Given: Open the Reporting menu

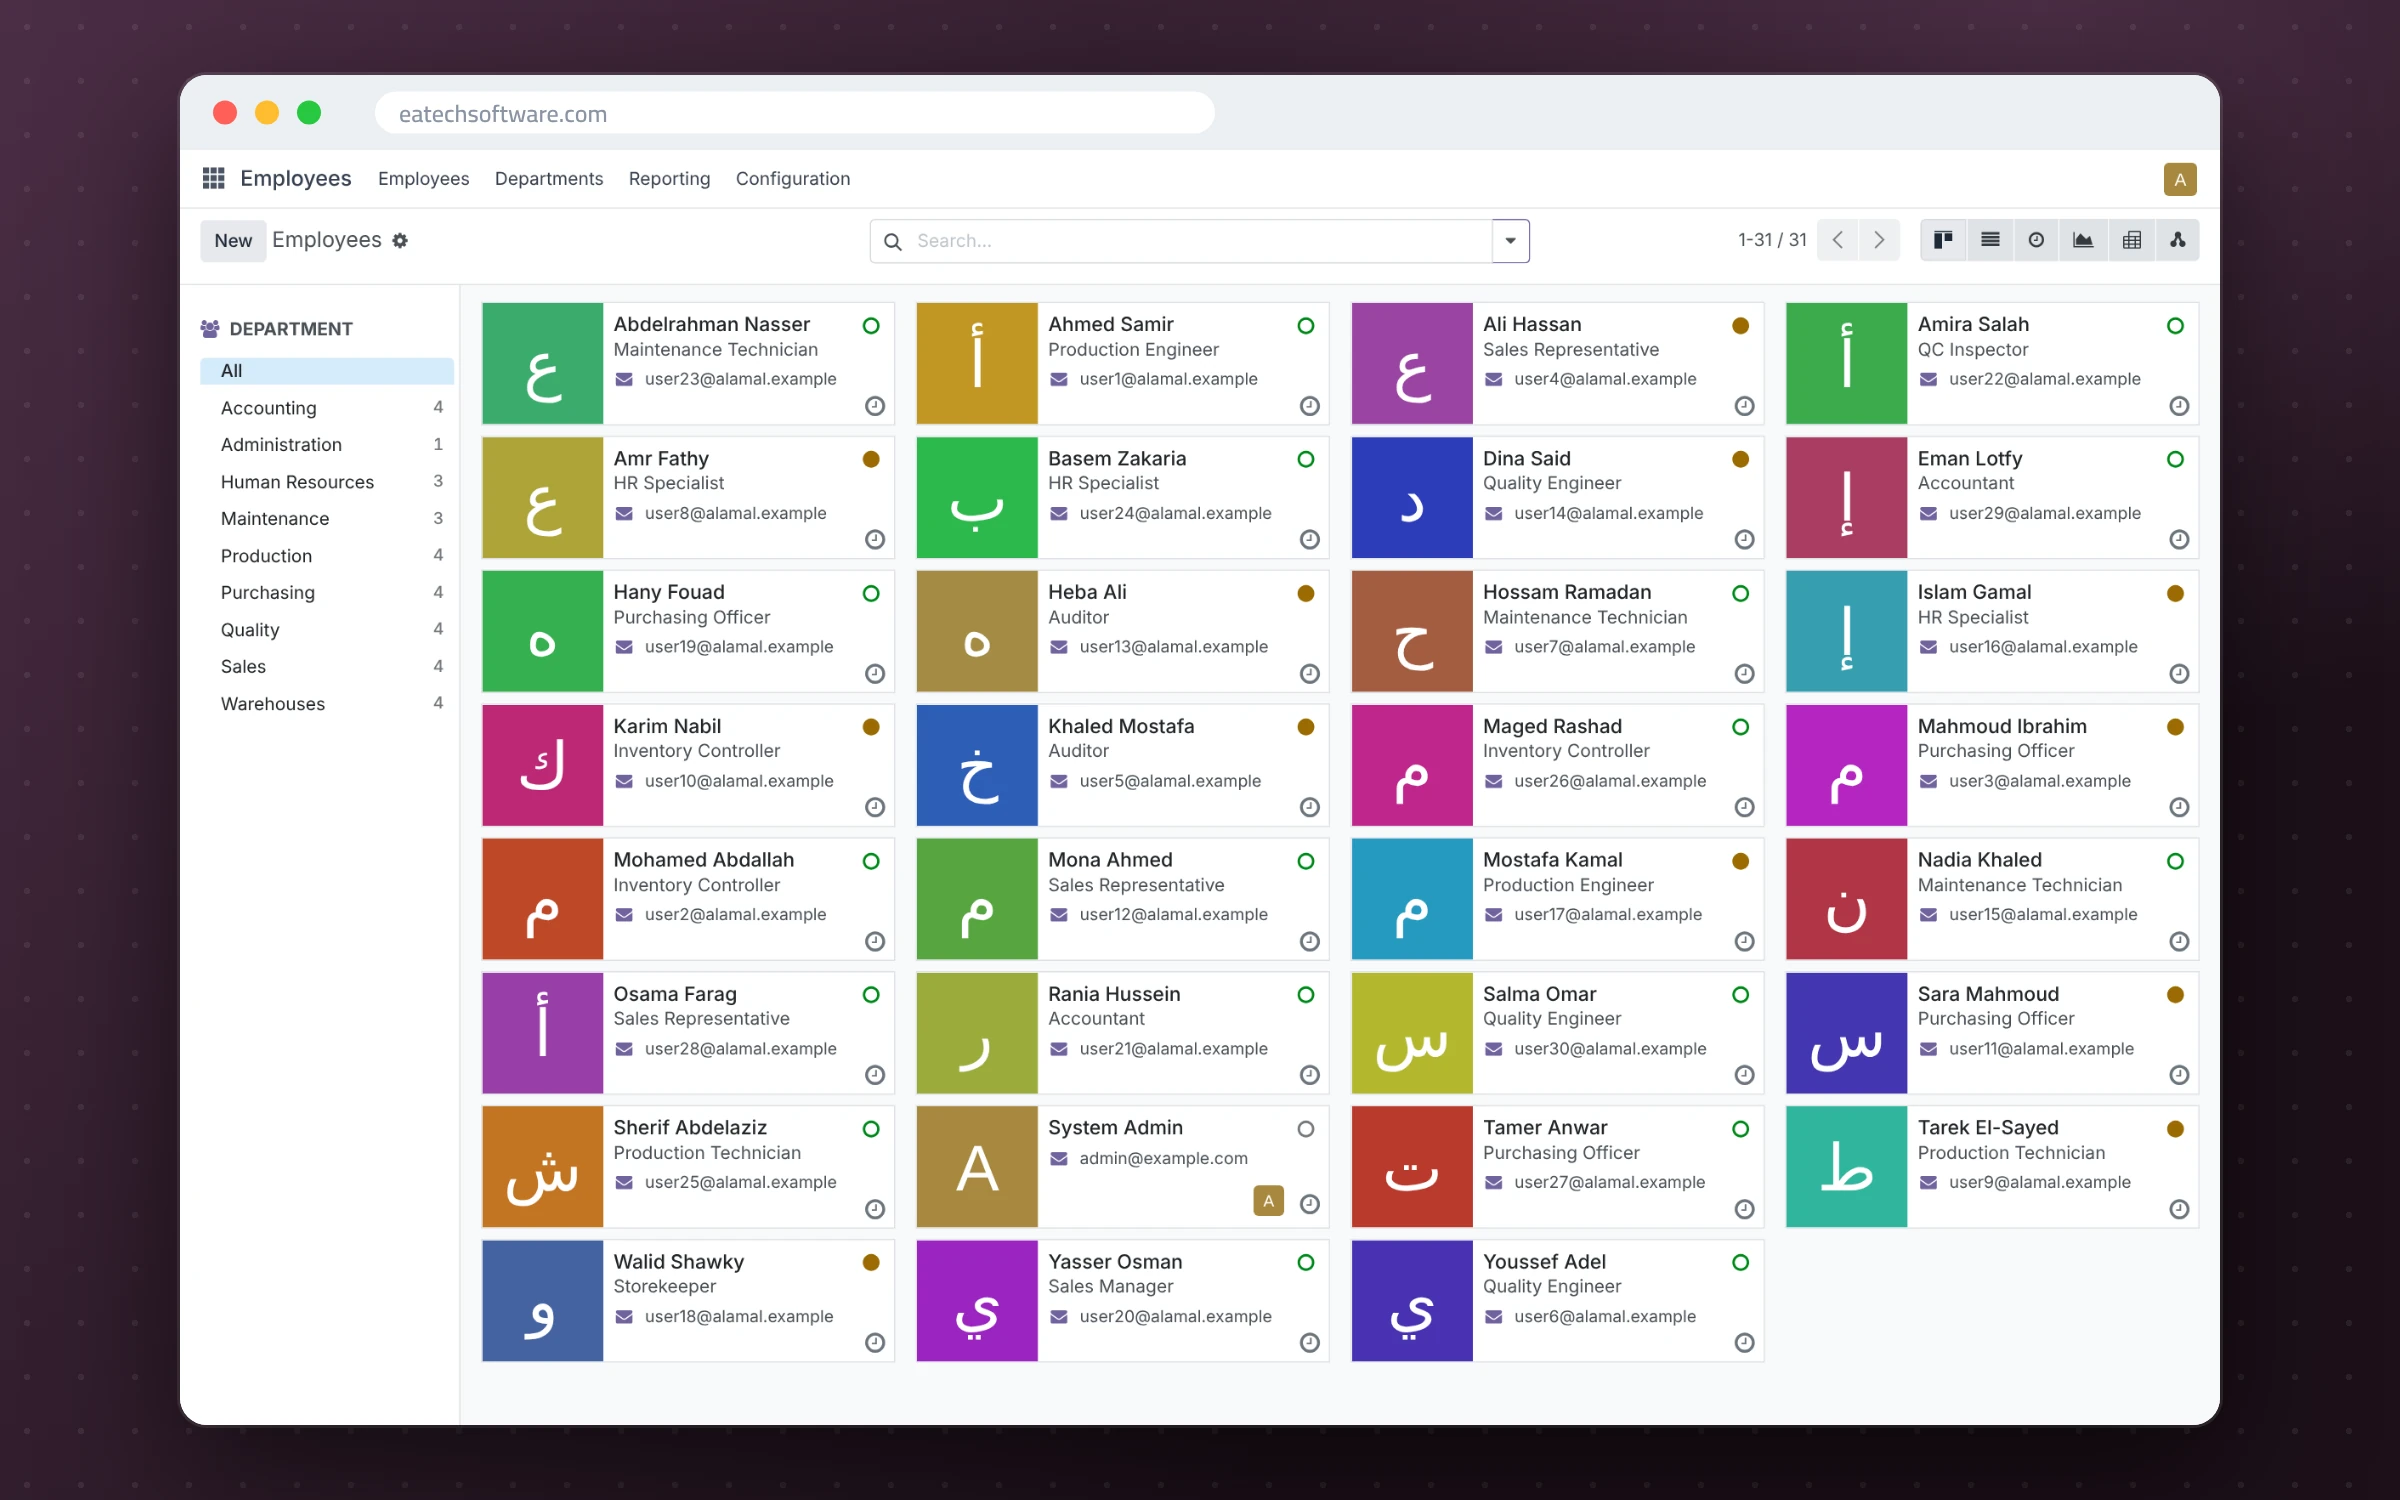Looking at the screenshot, I should coord(669,178).
